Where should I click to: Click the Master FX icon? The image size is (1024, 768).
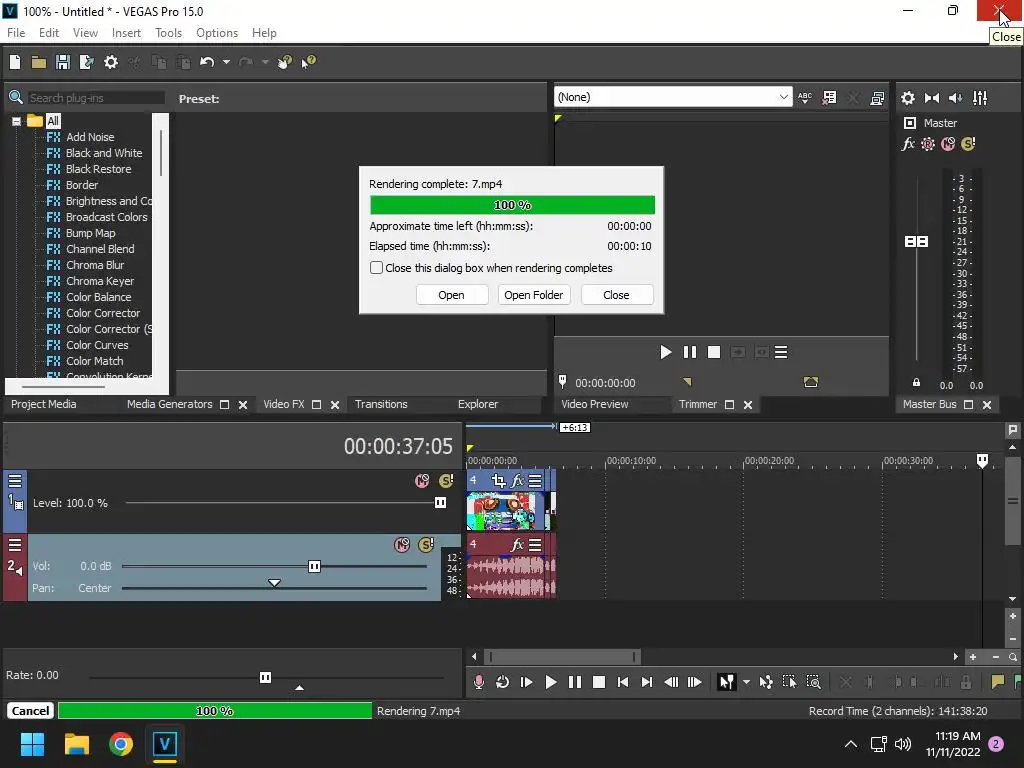[x=908, y=144]
